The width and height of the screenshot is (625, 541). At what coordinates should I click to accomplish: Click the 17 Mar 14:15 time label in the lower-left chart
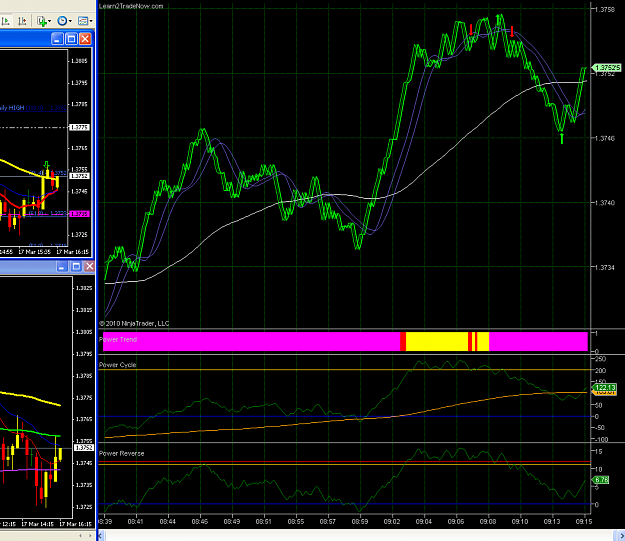coord(37,524)
